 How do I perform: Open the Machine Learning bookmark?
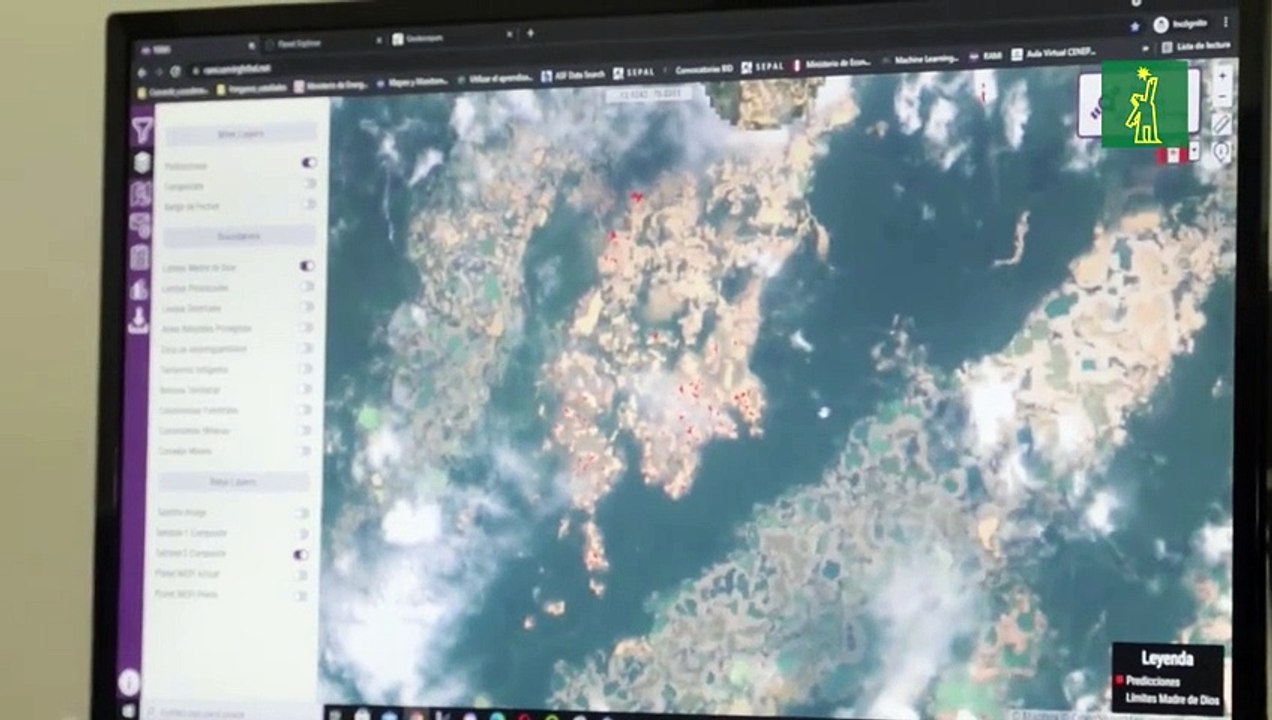click(x=918, y=60)
